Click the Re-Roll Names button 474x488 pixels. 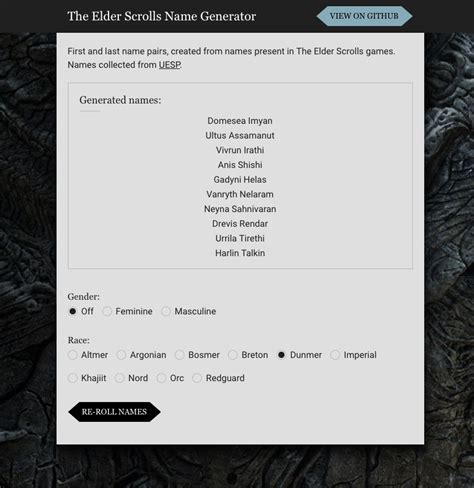114,412
